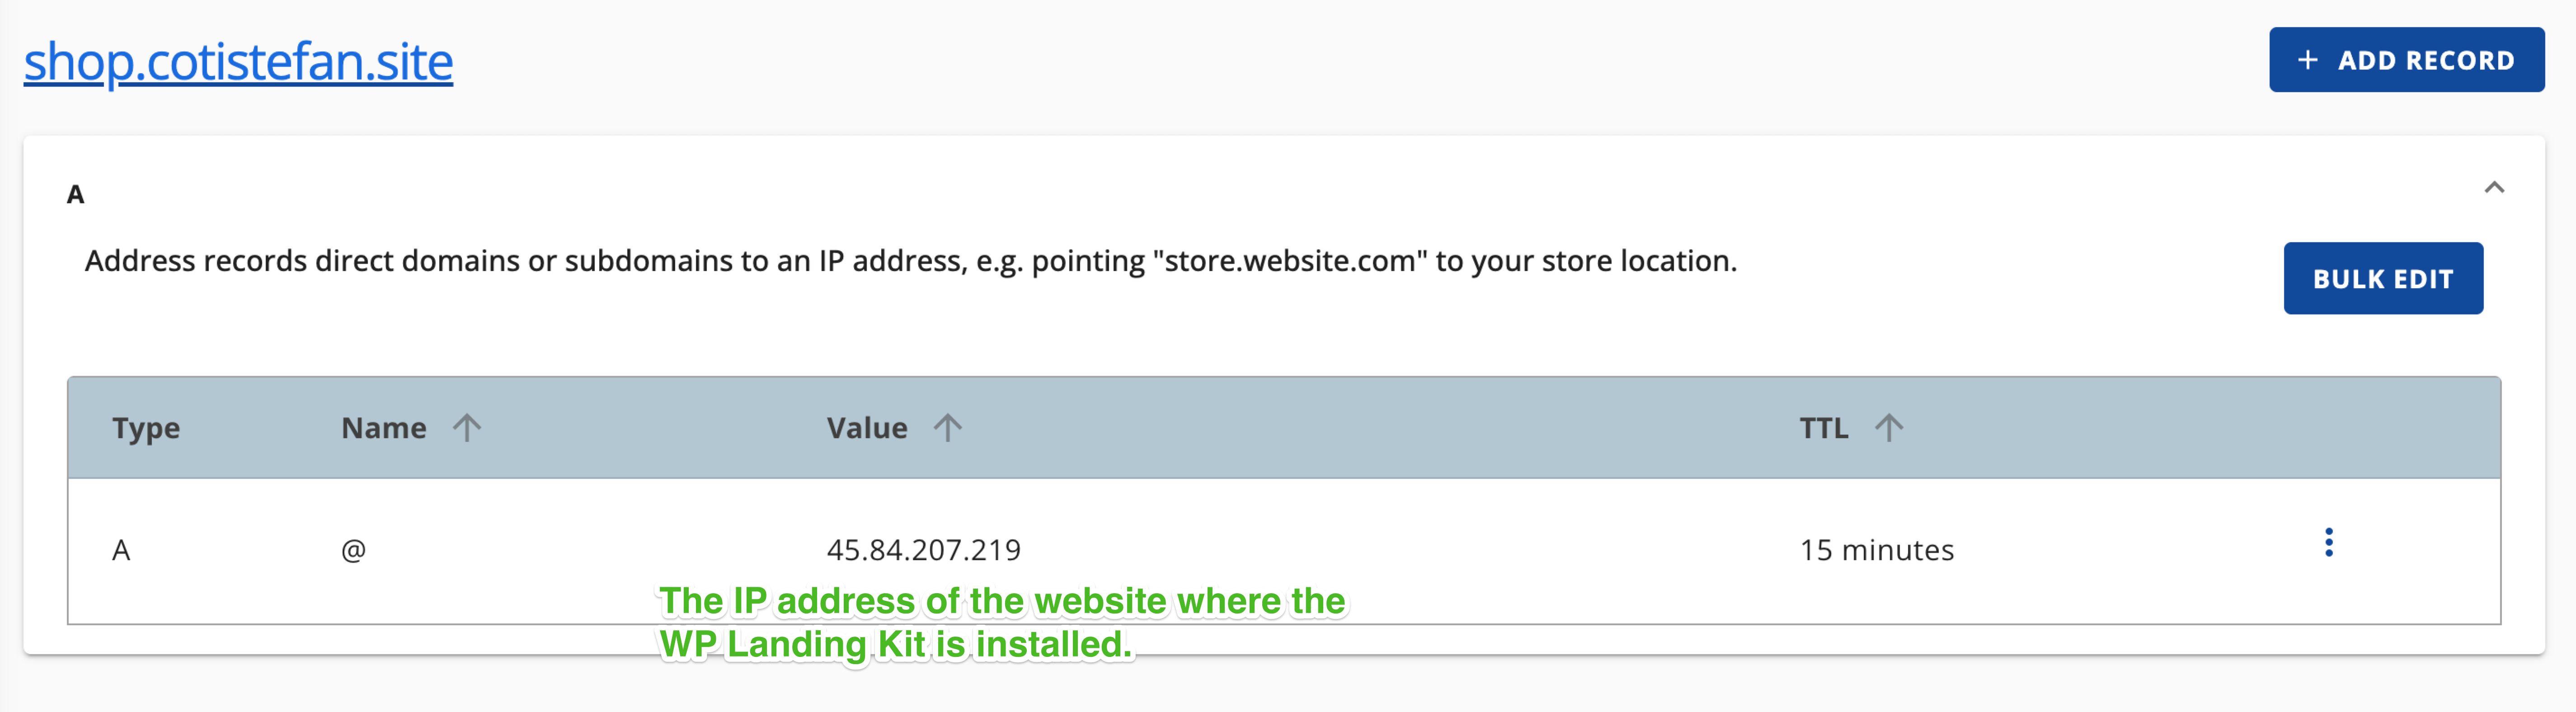The width and height of the screenshot is (2576, 712).
Task: Sort records using the Name arrow icon
Action: [466, 427]
